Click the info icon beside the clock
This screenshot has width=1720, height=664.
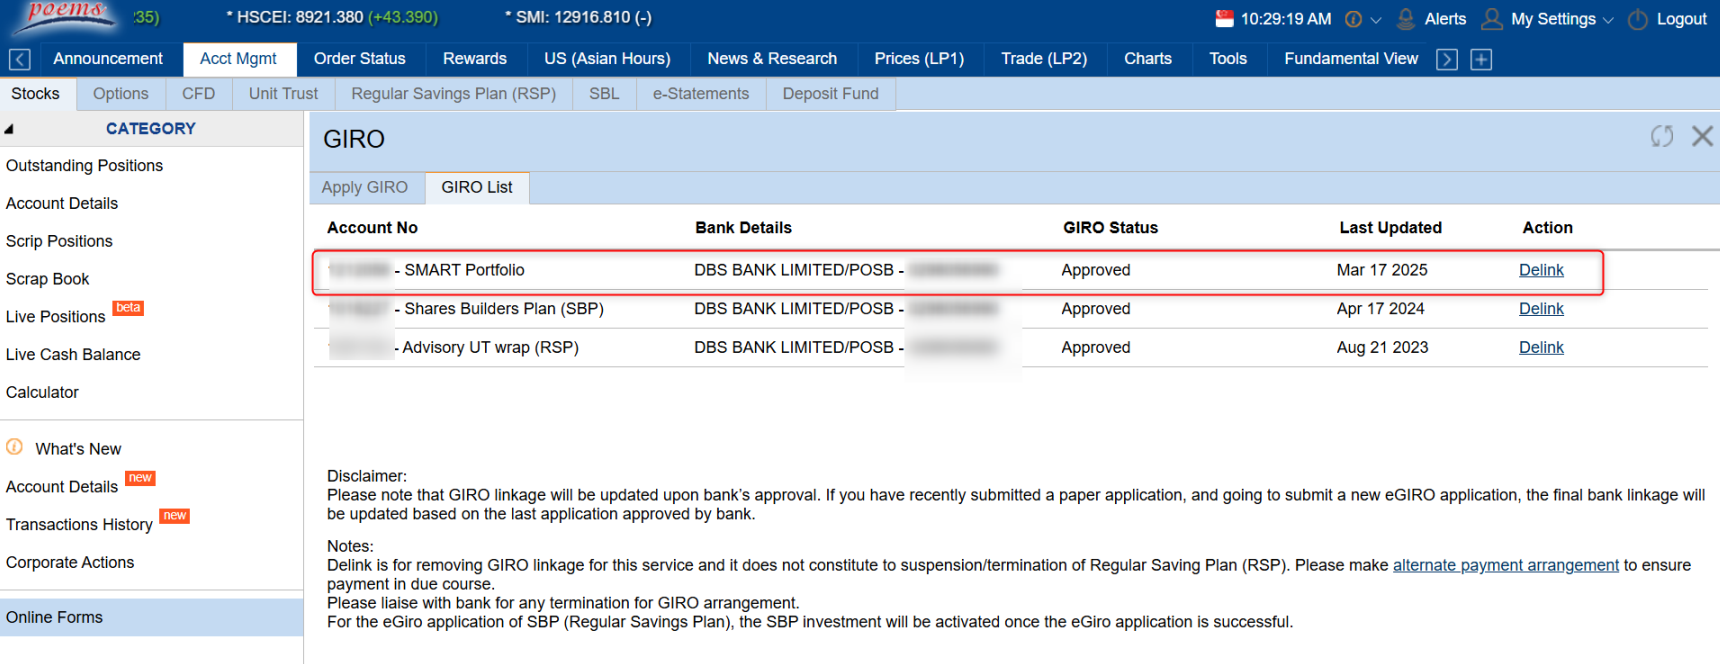coord(1353,19)
